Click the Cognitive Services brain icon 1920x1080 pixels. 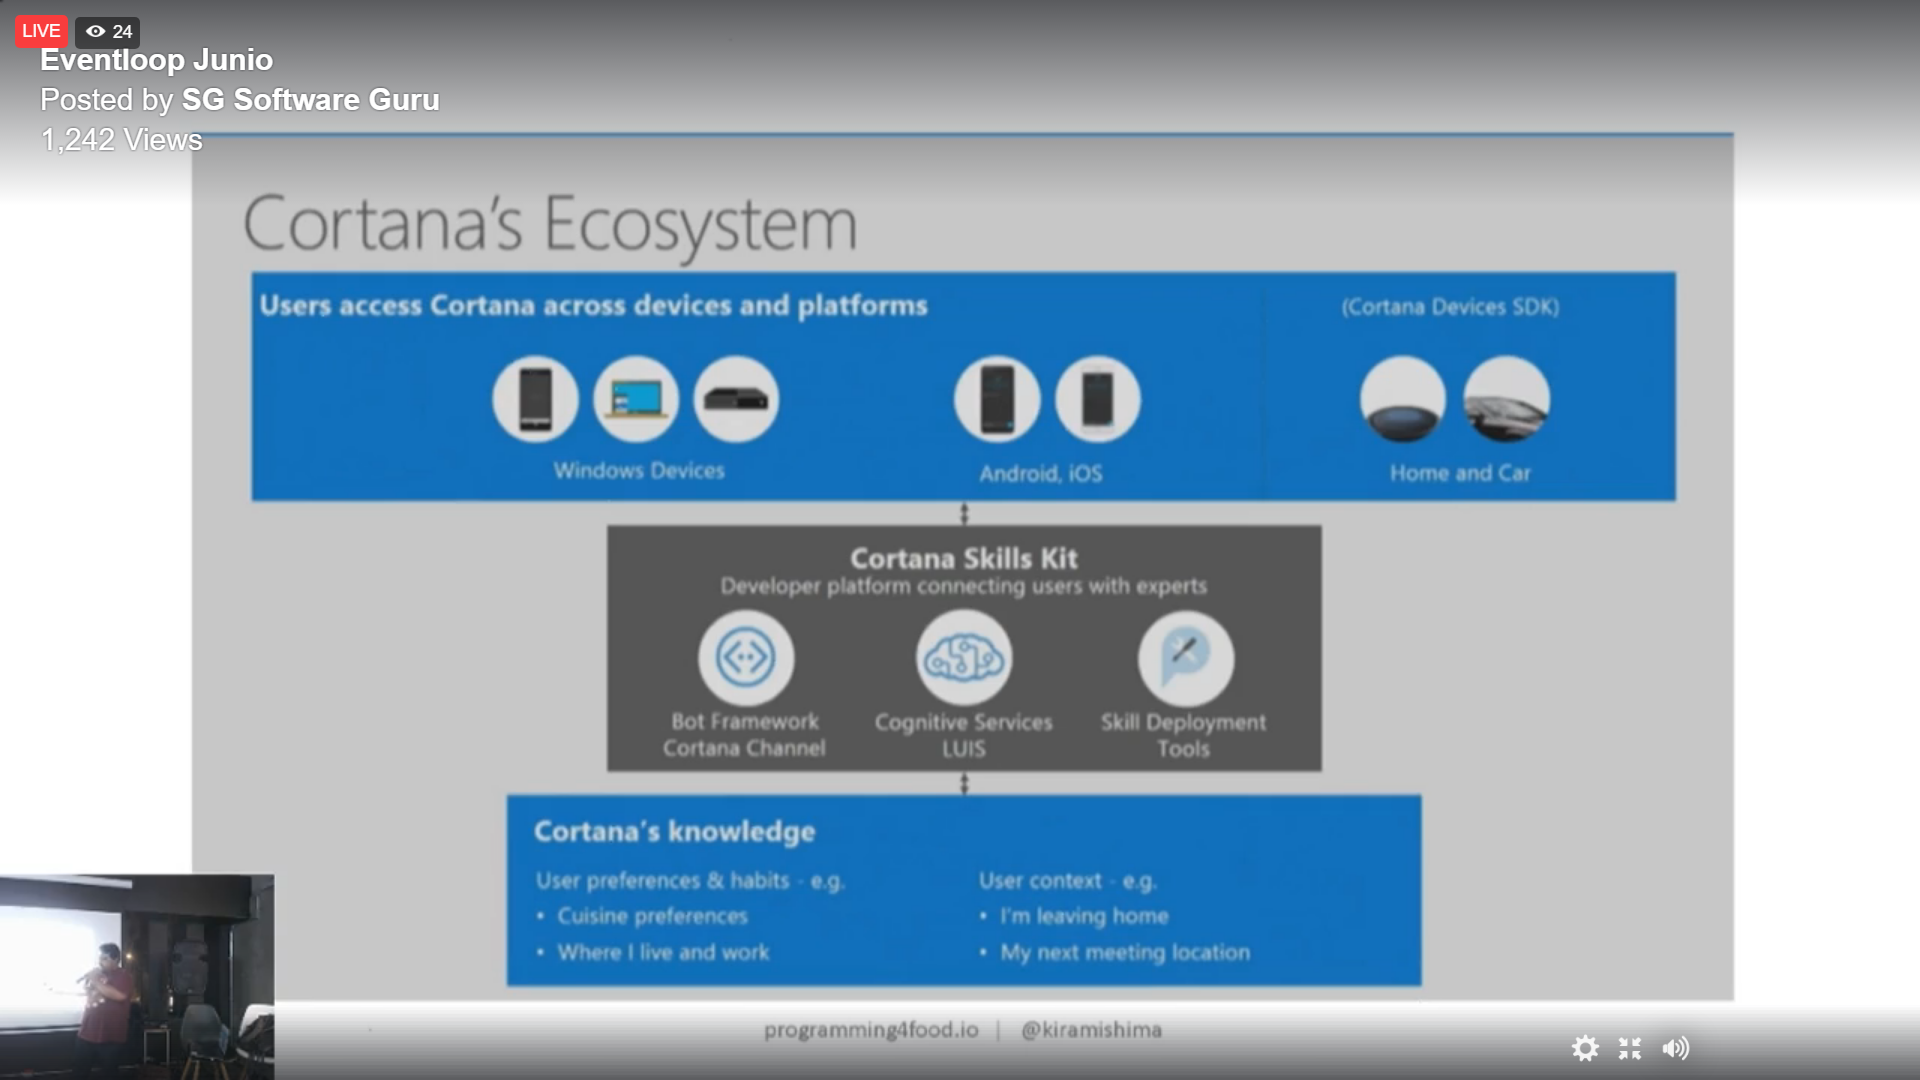pyautogui.click(x=964, y=658)
